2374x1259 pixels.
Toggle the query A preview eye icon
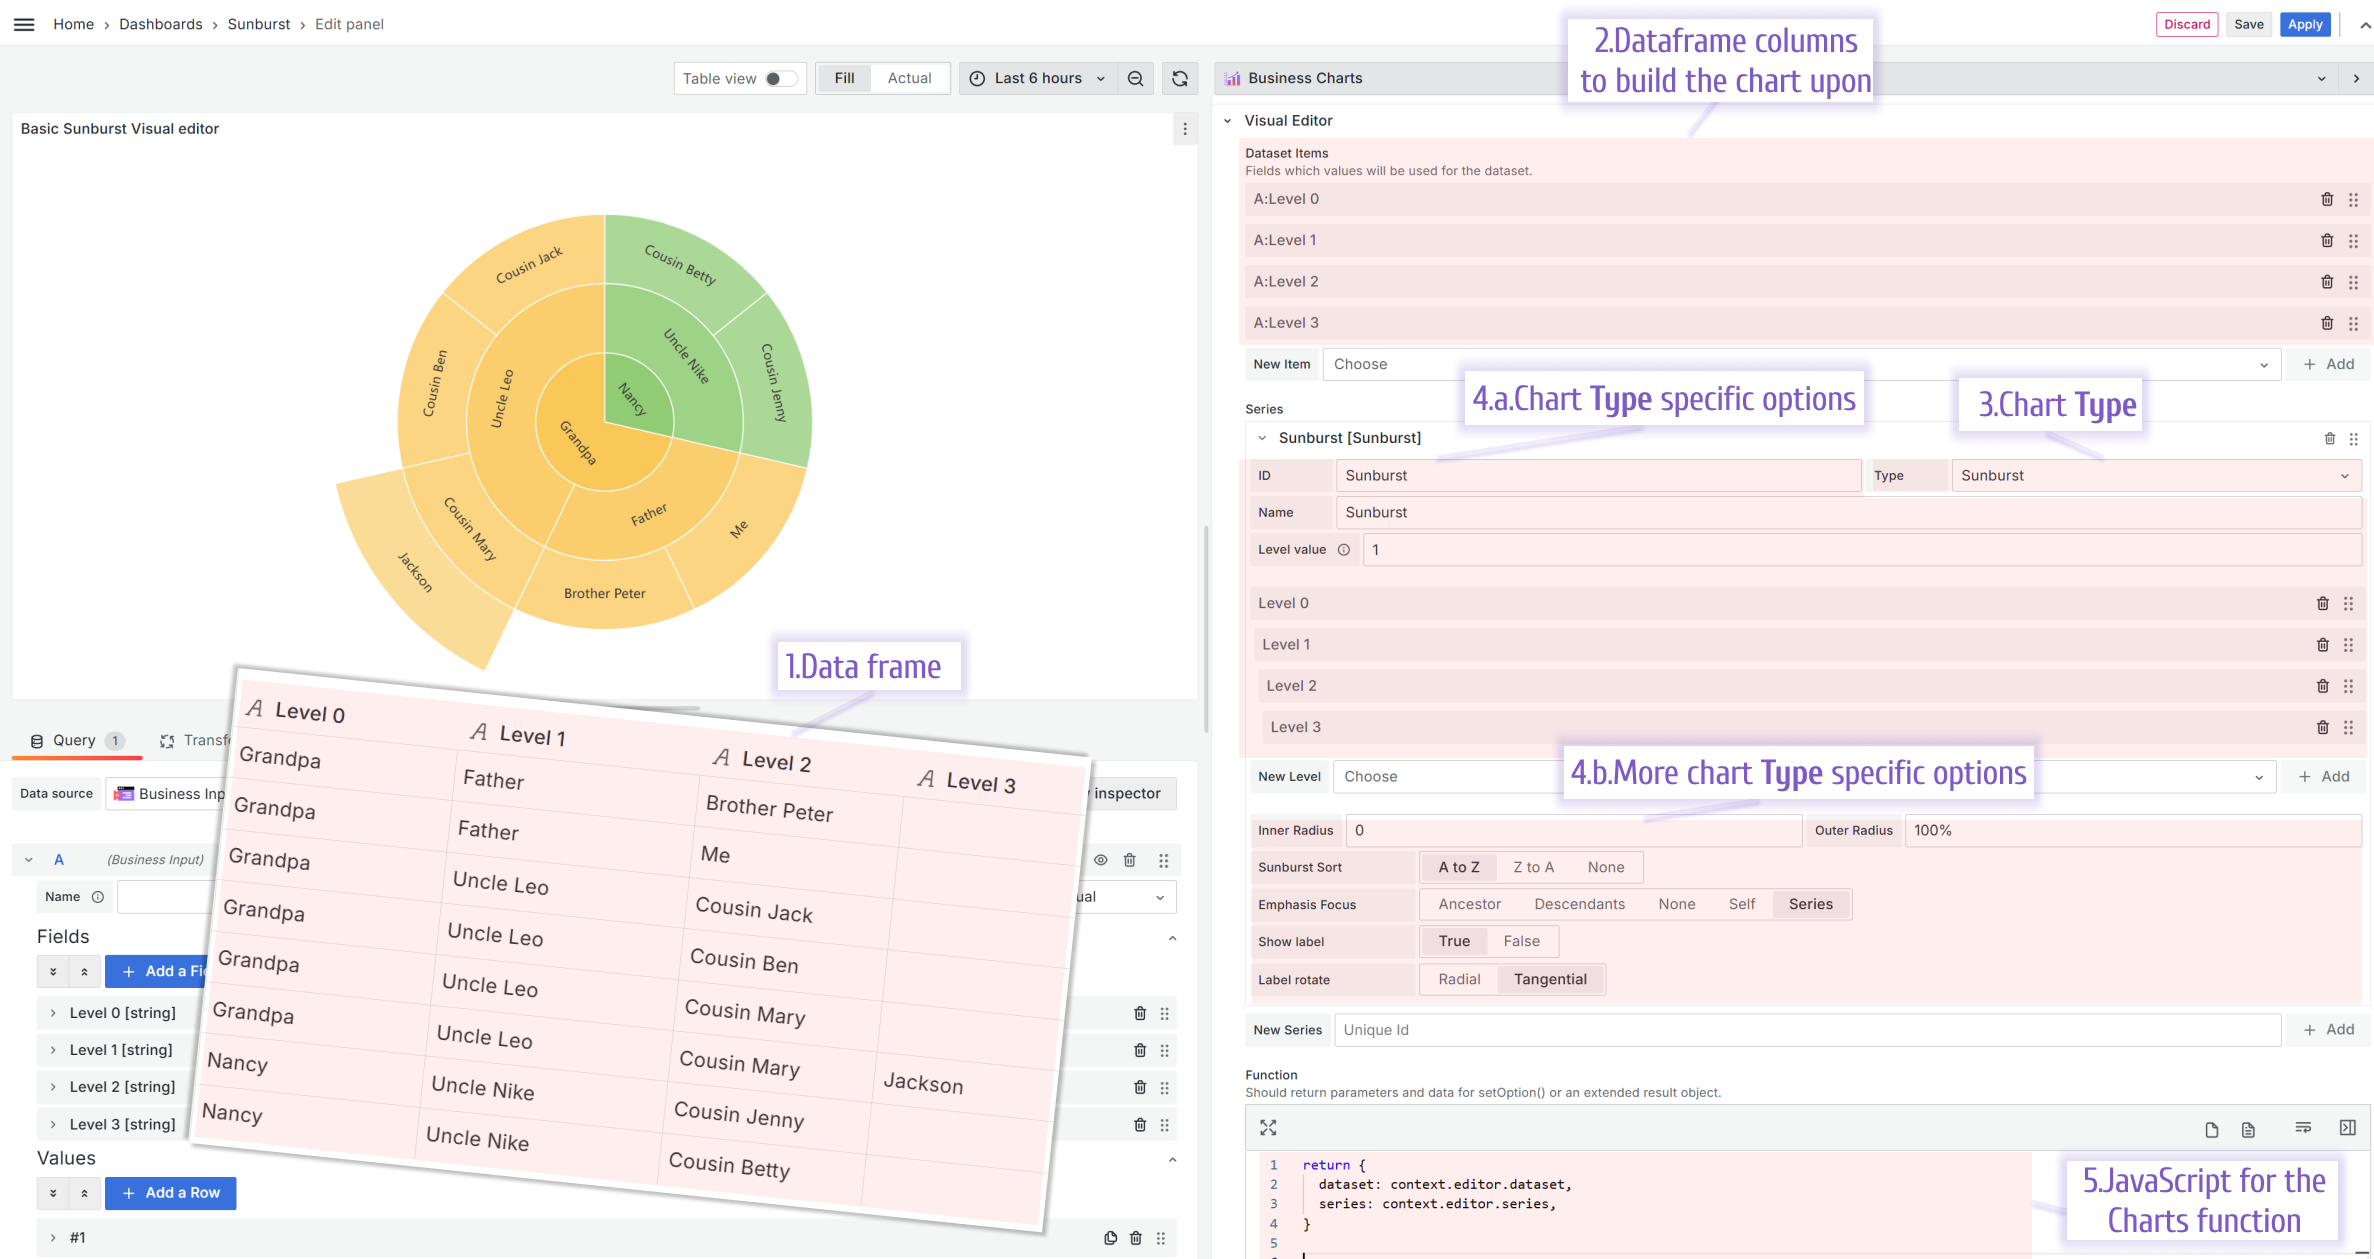tap(1101, 860)
